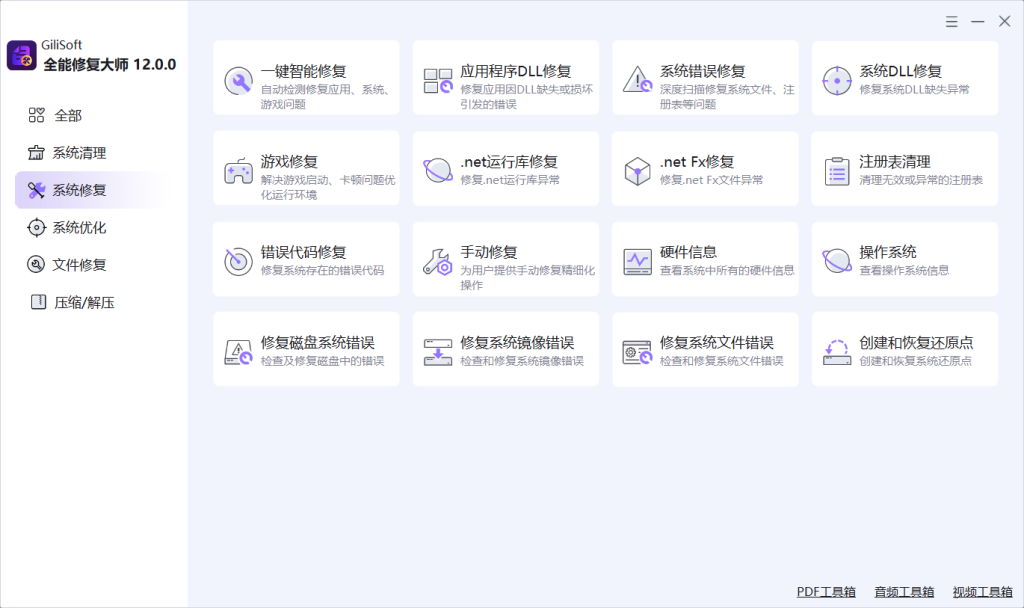Click the 注册表清理 clipboard icon
The height and width of the screenshot is (608, 1024).
coord(837,170)
